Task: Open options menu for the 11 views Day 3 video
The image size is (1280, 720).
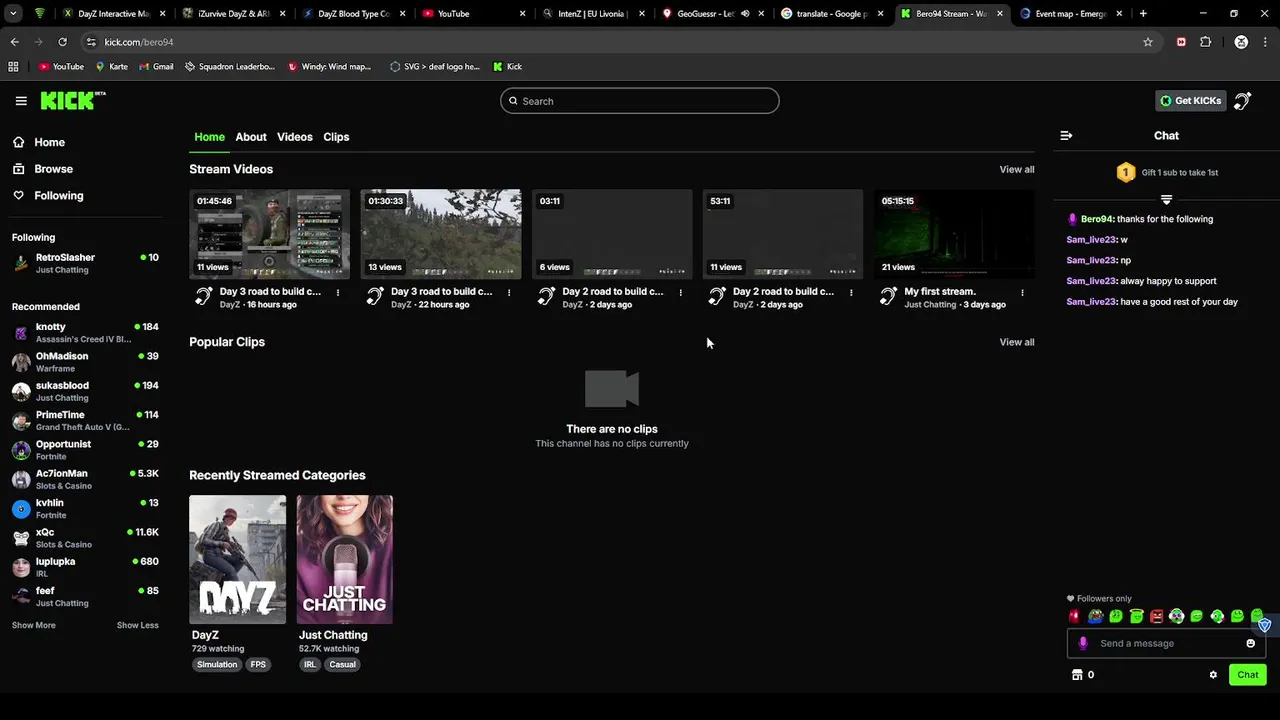Action: point(338,293)
